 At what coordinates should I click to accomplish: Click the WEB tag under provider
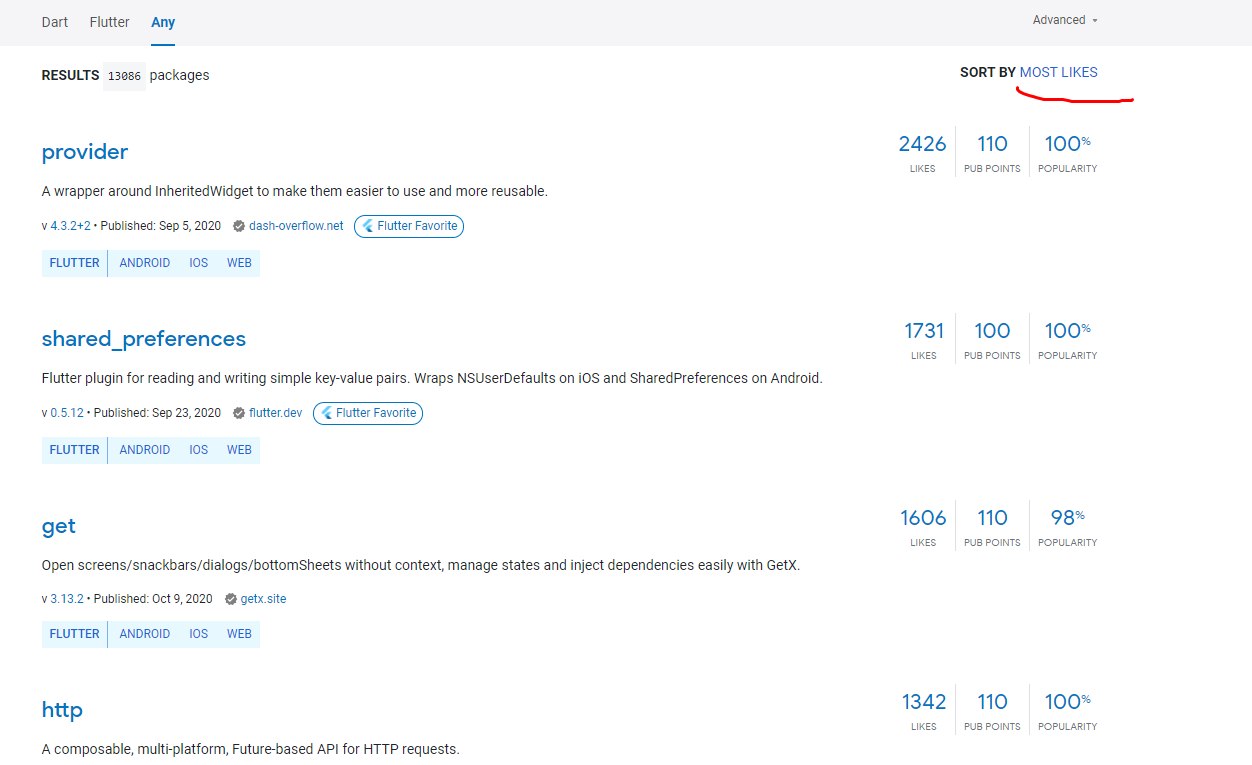(239, 263)
